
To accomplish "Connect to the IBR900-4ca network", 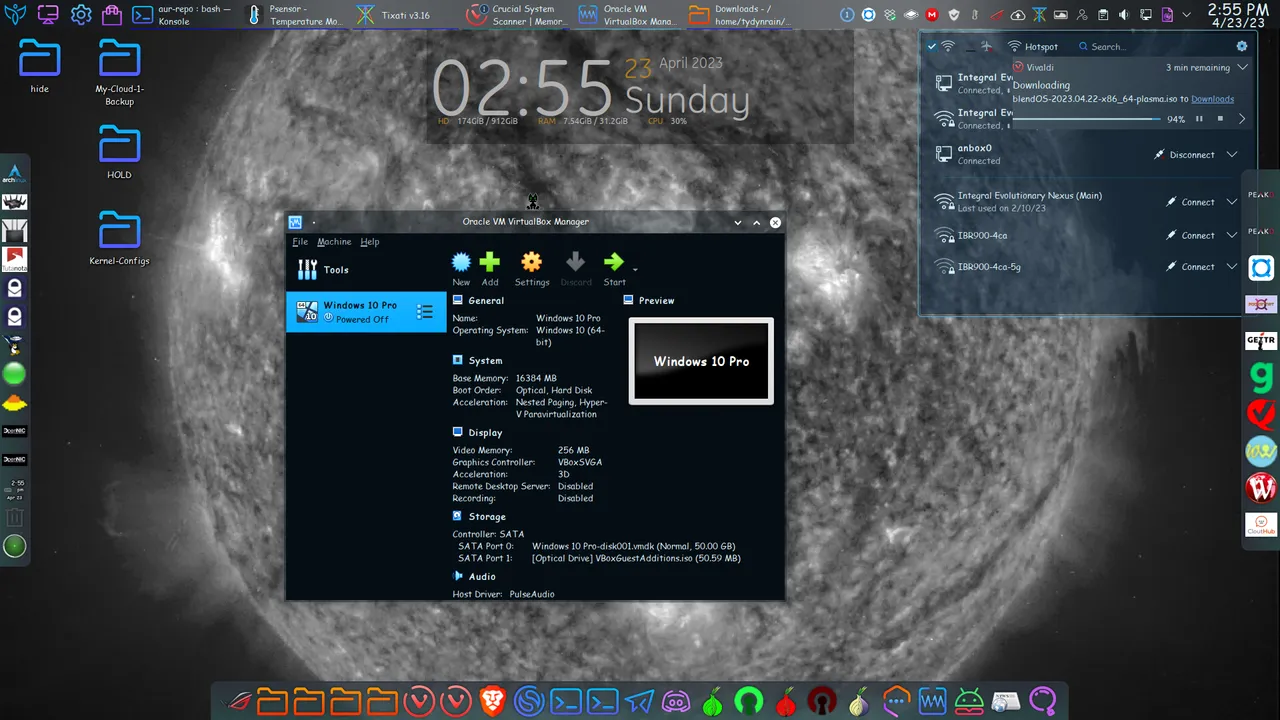I will coord(1191,236).
